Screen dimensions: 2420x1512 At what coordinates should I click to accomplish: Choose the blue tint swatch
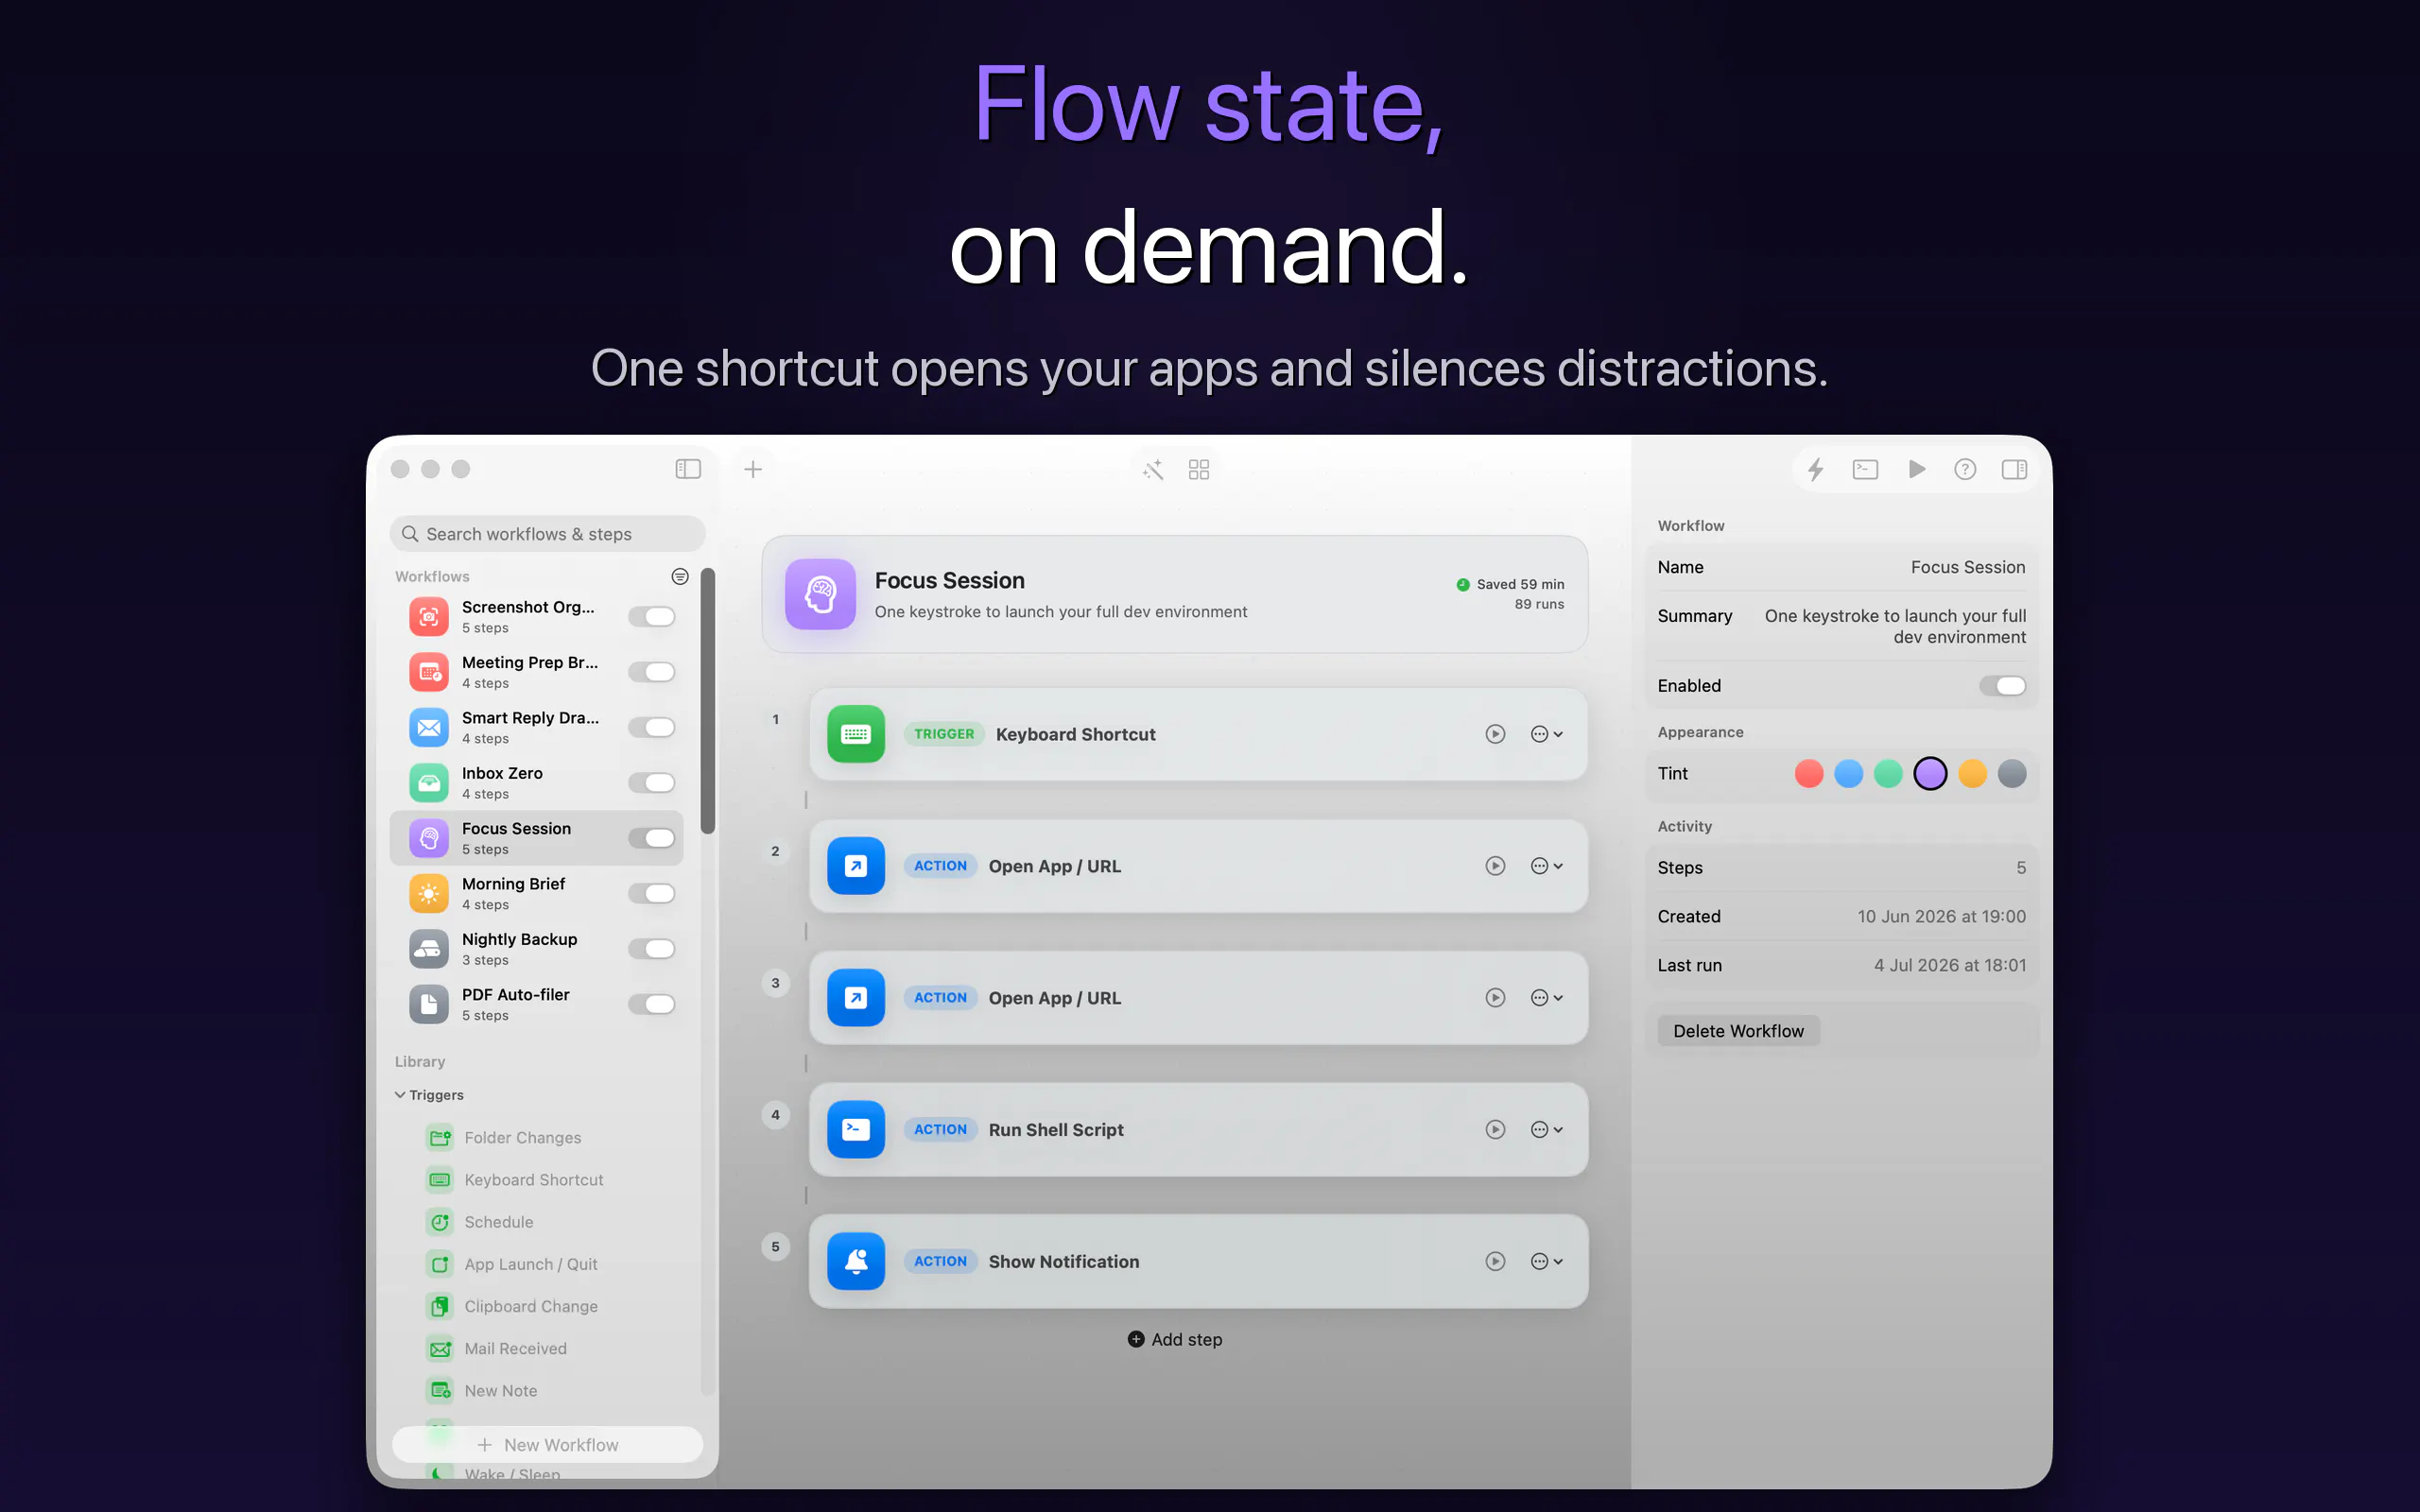pos(1849,773)
